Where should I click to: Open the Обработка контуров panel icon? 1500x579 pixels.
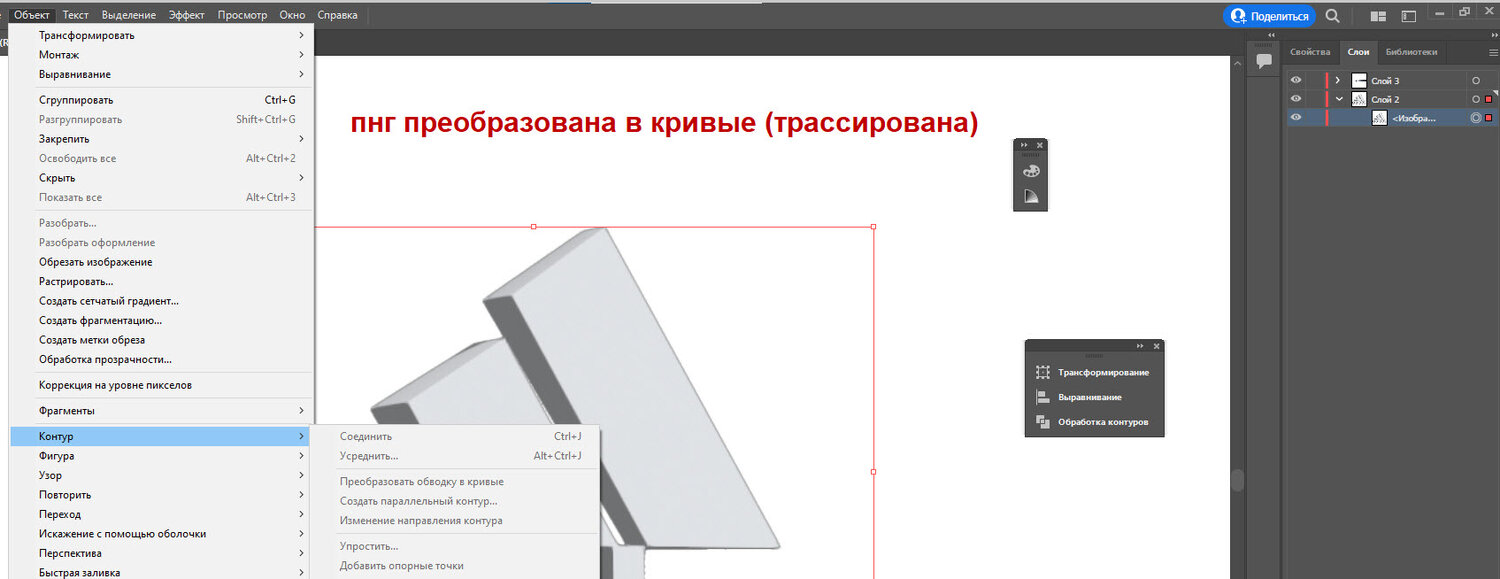1042,422
